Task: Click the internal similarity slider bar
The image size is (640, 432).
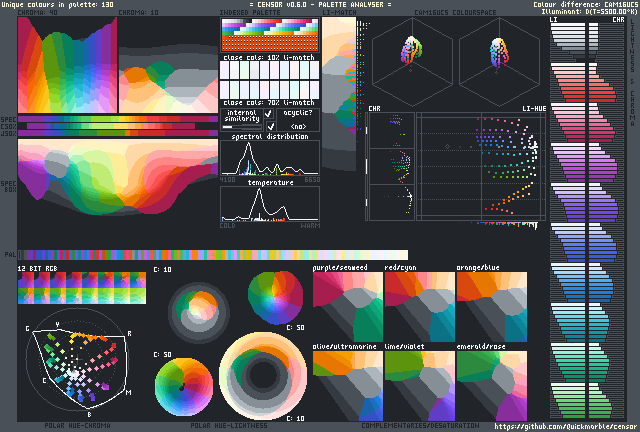Action: pos(242,127)
